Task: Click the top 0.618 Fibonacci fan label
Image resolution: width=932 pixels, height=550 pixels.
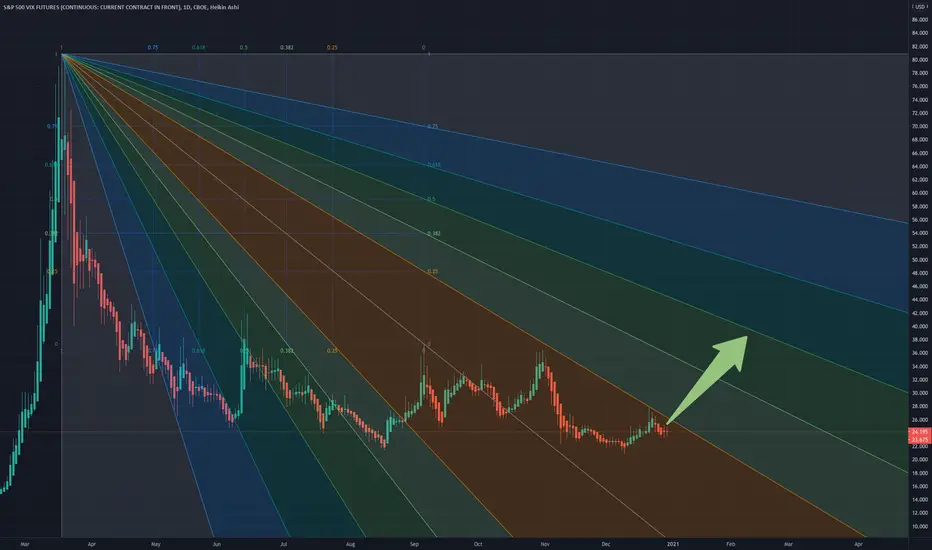Action: 199,48
